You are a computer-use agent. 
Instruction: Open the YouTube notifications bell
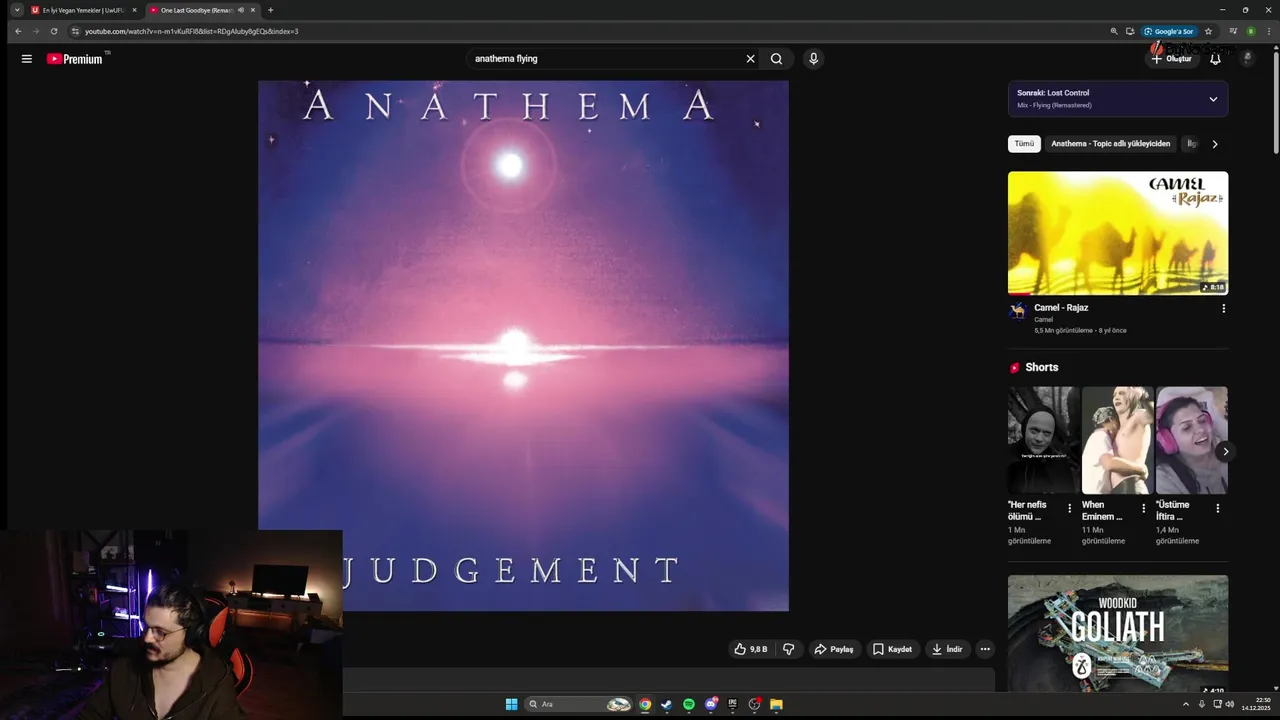1215,59
